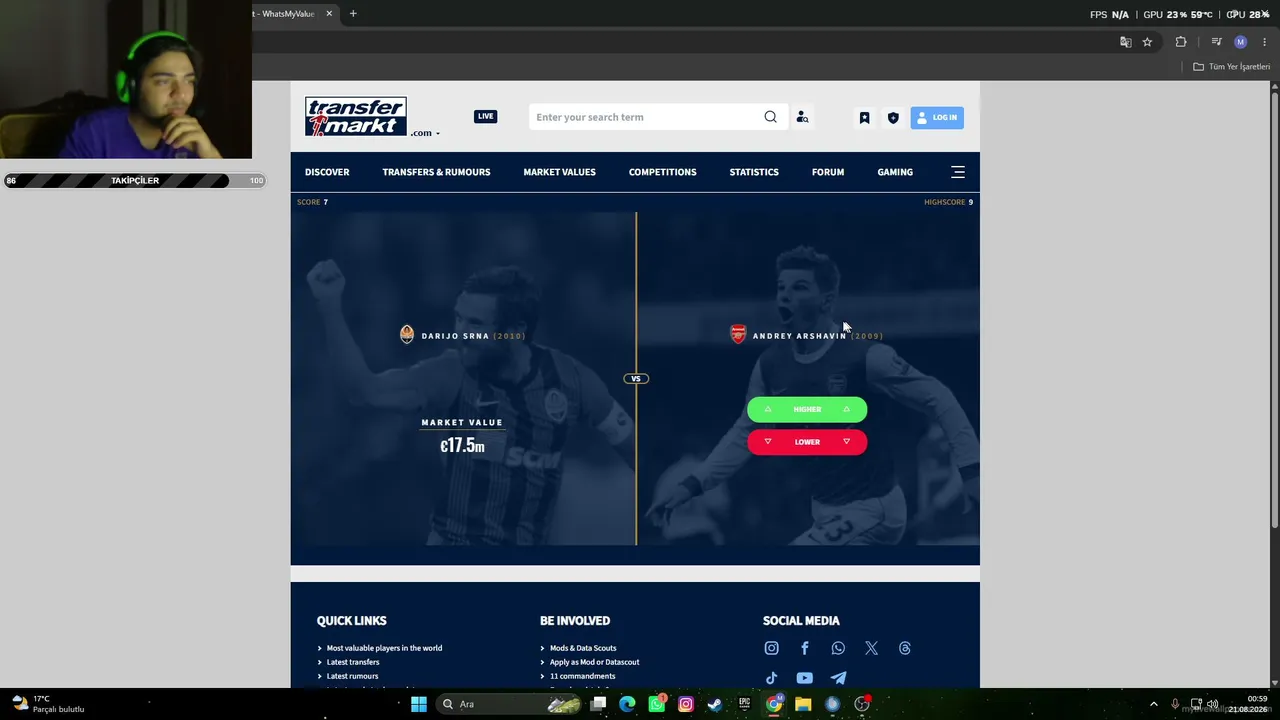1280x720 pixels.
Task: Open the Latest transfers link
Action: coord(353,662)
